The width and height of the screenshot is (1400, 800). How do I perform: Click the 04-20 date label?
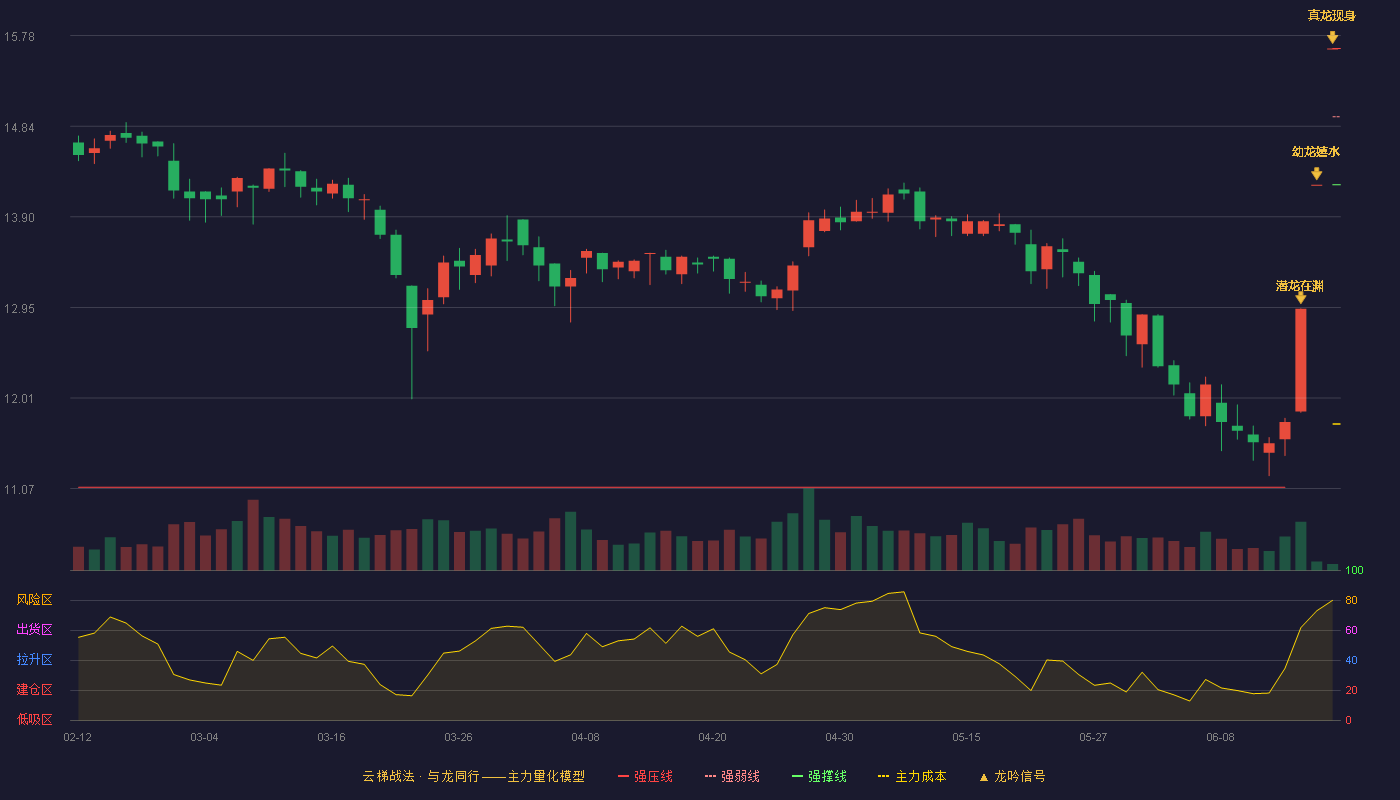[712, 737]
